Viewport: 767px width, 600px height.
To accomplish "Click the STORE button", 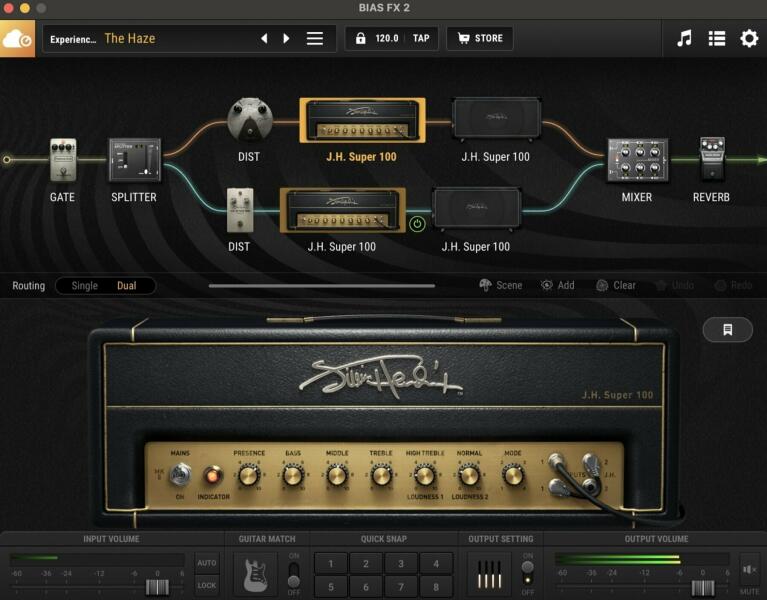I will click(x=480, y=39).
